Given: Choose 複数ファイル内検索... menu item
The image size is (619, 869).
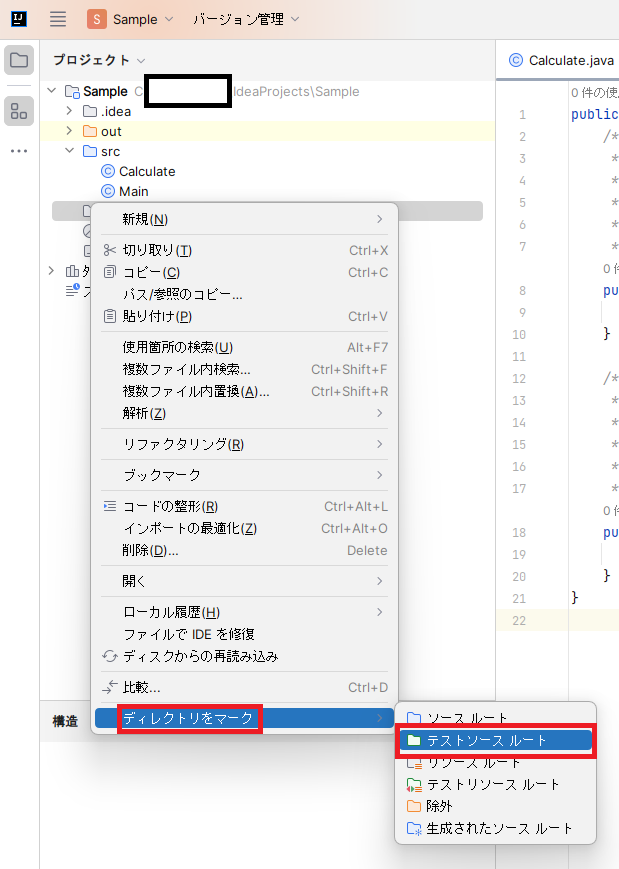Looking at the screenshot, I should click(x=244, y=369).
